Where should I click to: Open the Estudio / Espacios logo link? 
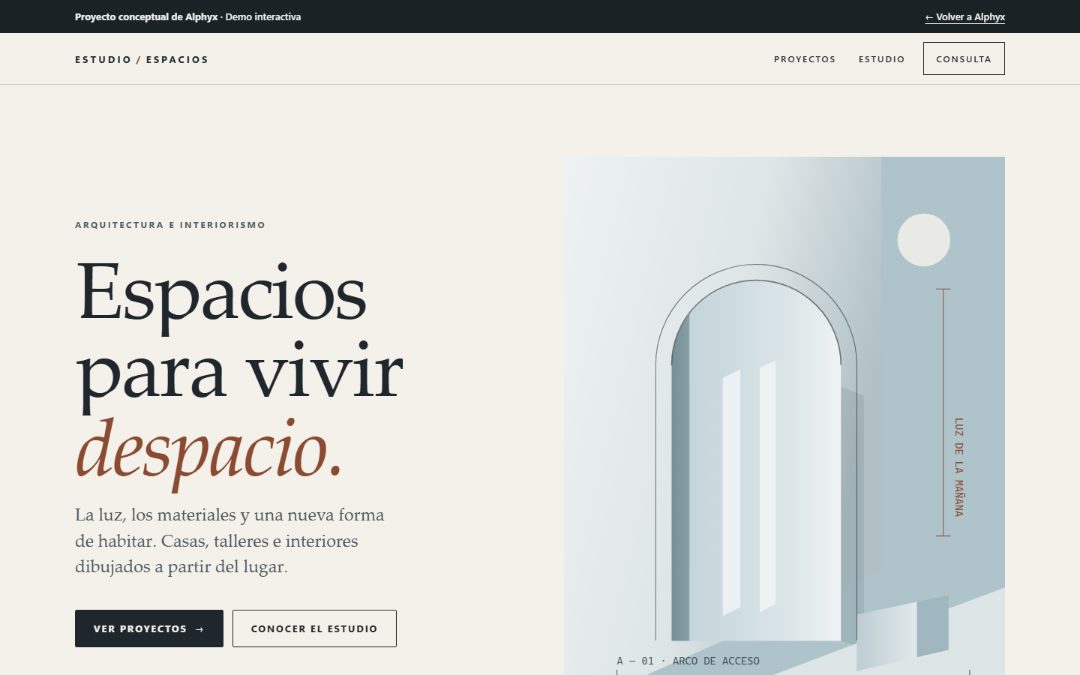pyautogui.click(x=142, y=59)
